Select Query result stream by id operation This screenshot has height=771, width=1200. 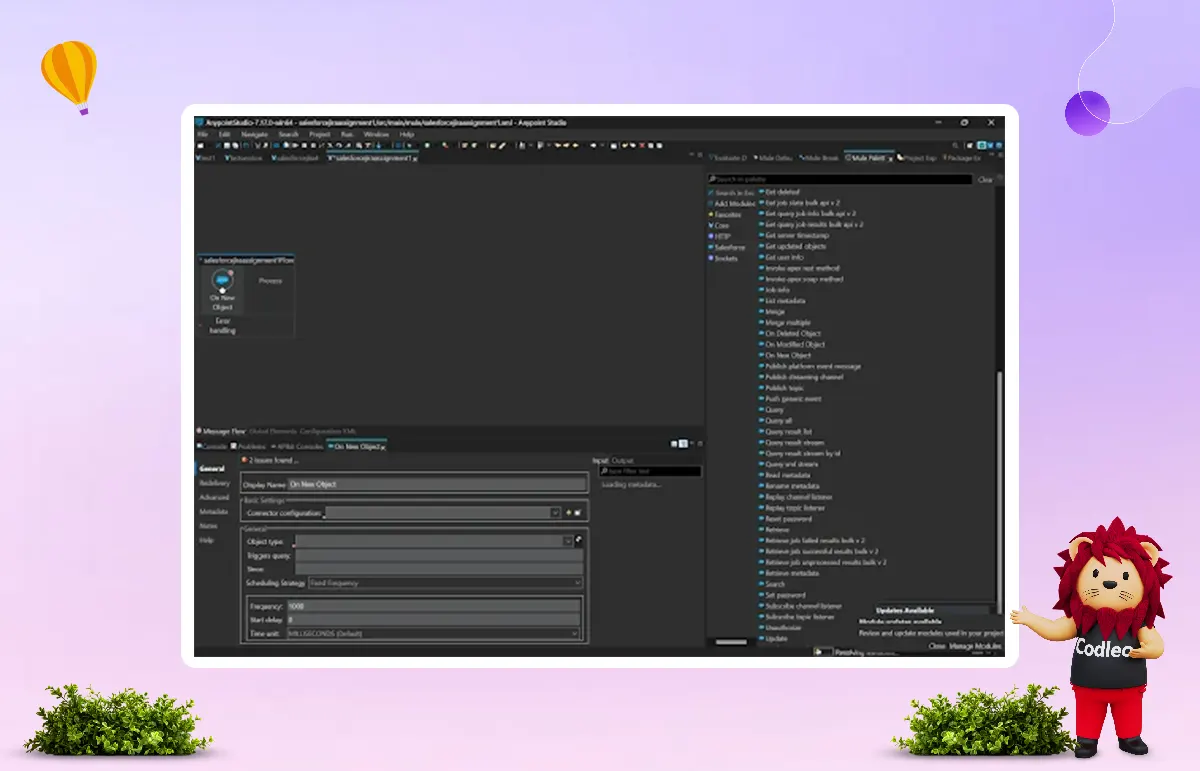click(x=799, y=453)
